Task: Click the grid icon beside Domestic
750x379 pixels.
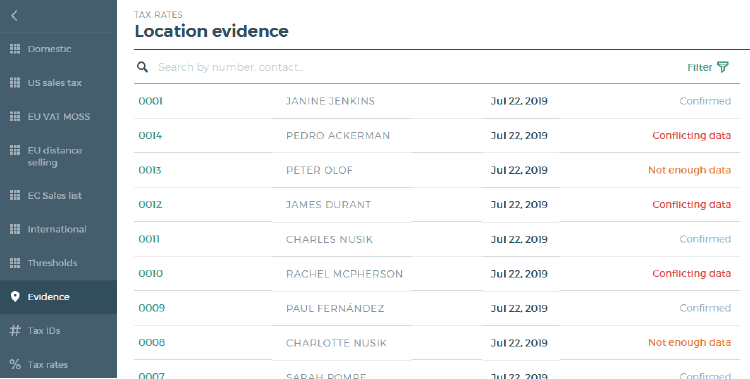Action: point(15,49)
